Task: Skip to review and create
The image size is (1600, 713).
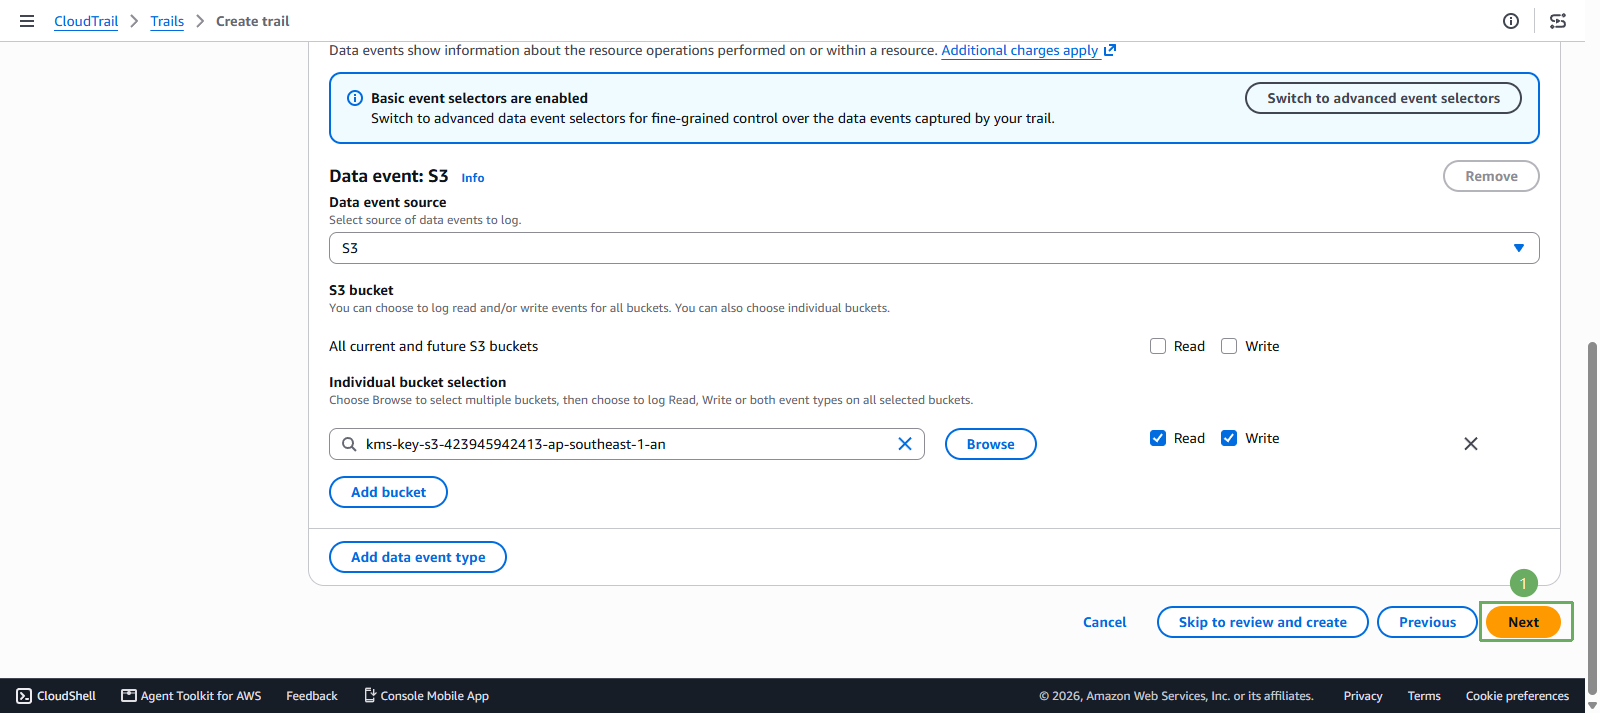Action: click(1262, 622)
